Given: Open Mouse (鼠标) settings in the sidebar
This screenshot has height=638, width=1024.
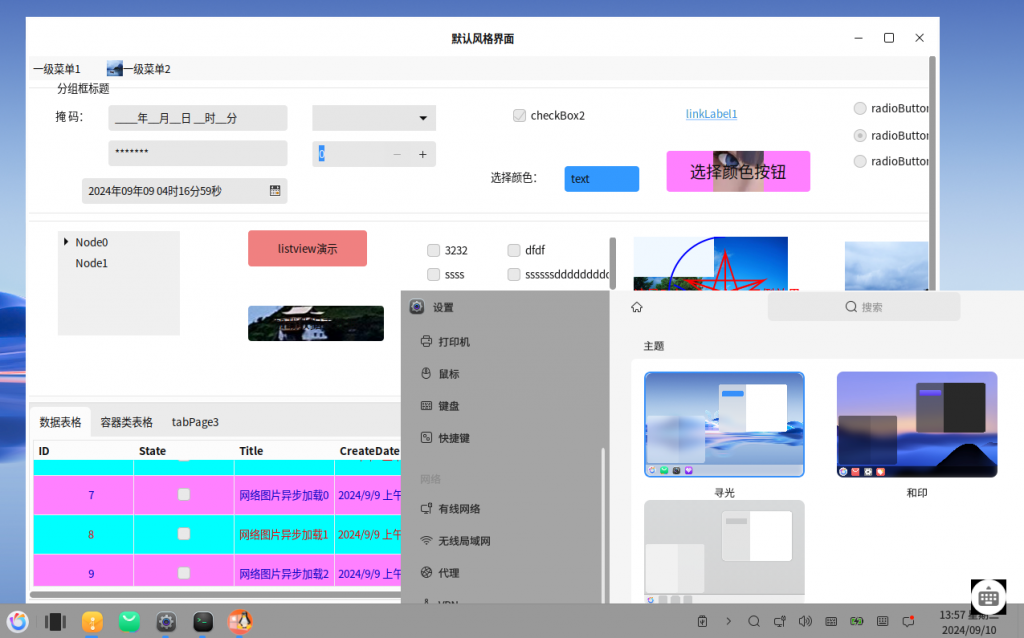Looking at the screenshot, I should [x=452, y=373].
